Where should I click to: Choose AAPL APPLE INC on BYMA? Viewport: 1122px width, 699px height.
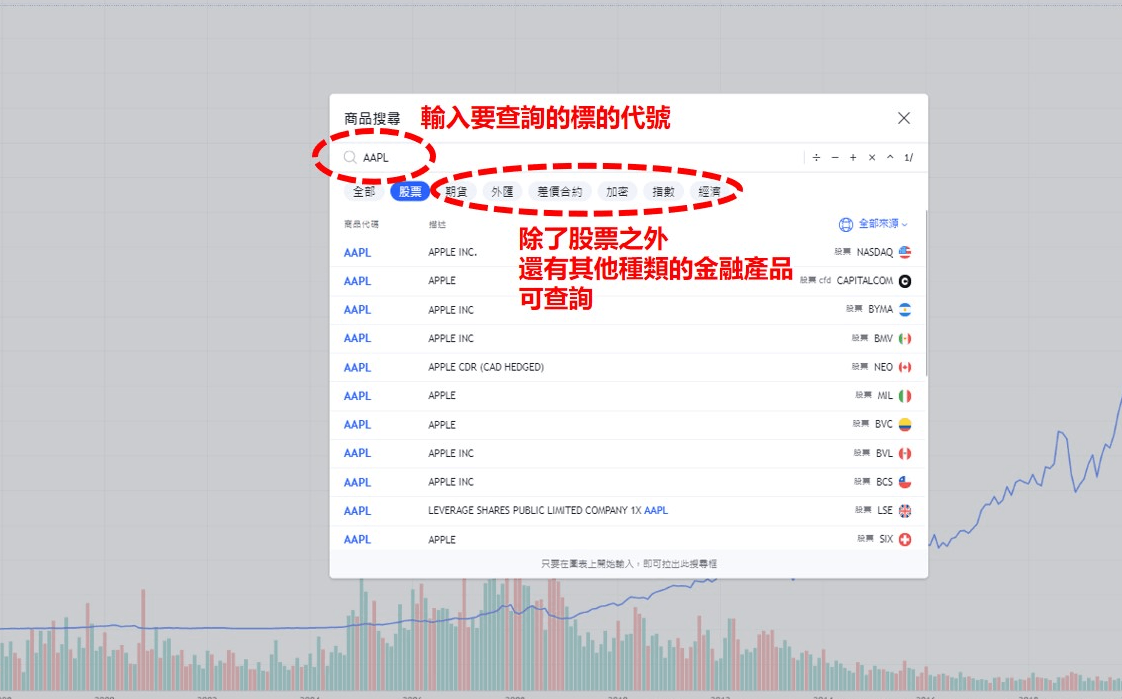point(628,310)
